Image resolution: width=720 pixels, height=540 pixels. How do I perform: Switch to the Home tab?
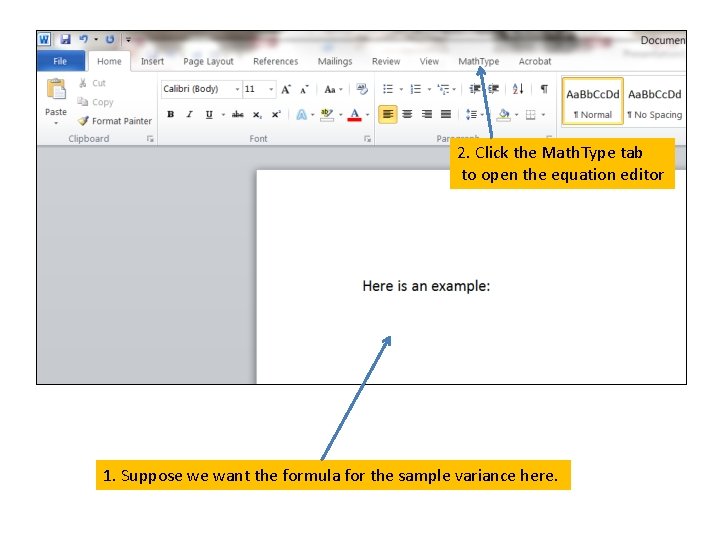pyautogui.click(x=109, y=61)
